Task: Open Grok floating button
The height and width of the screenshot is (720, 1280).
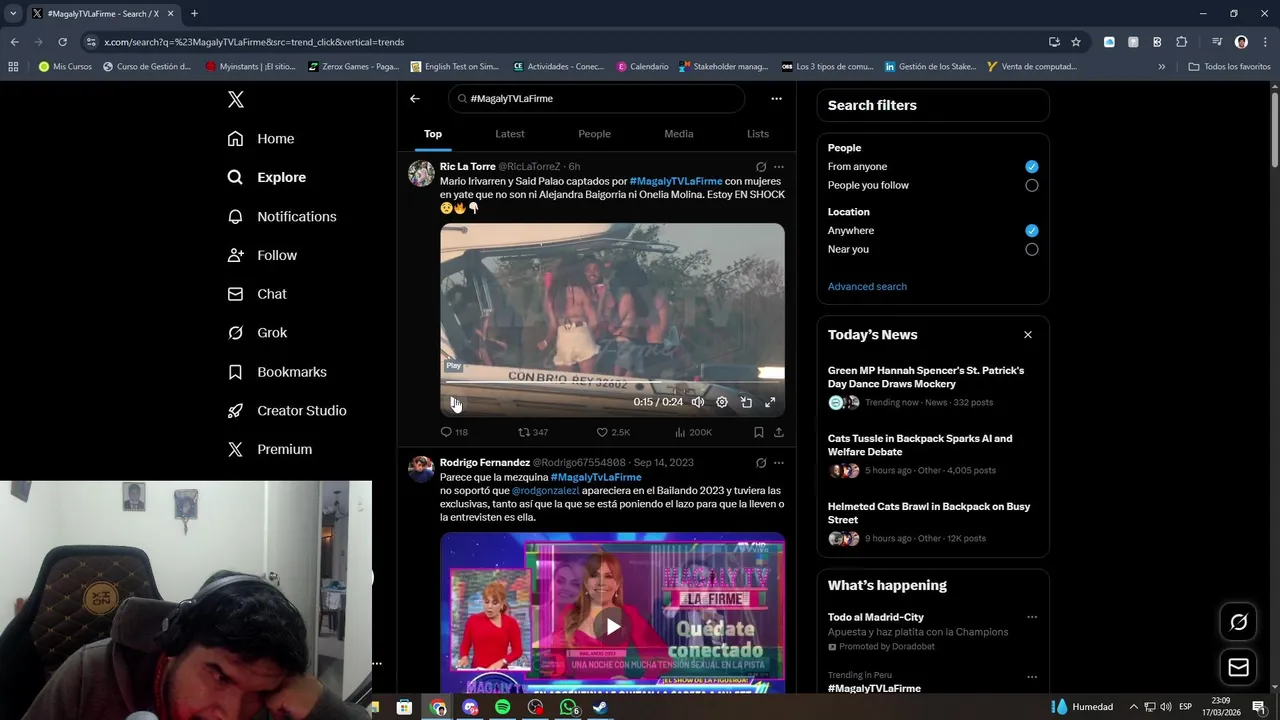Action: [x=1238, y=622]
